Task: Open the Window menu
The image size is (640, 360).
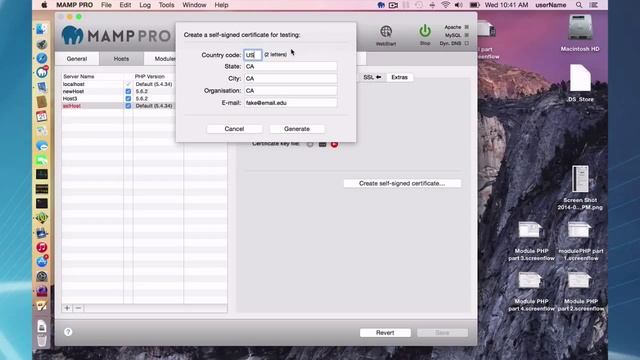Action: coord(194,5)
